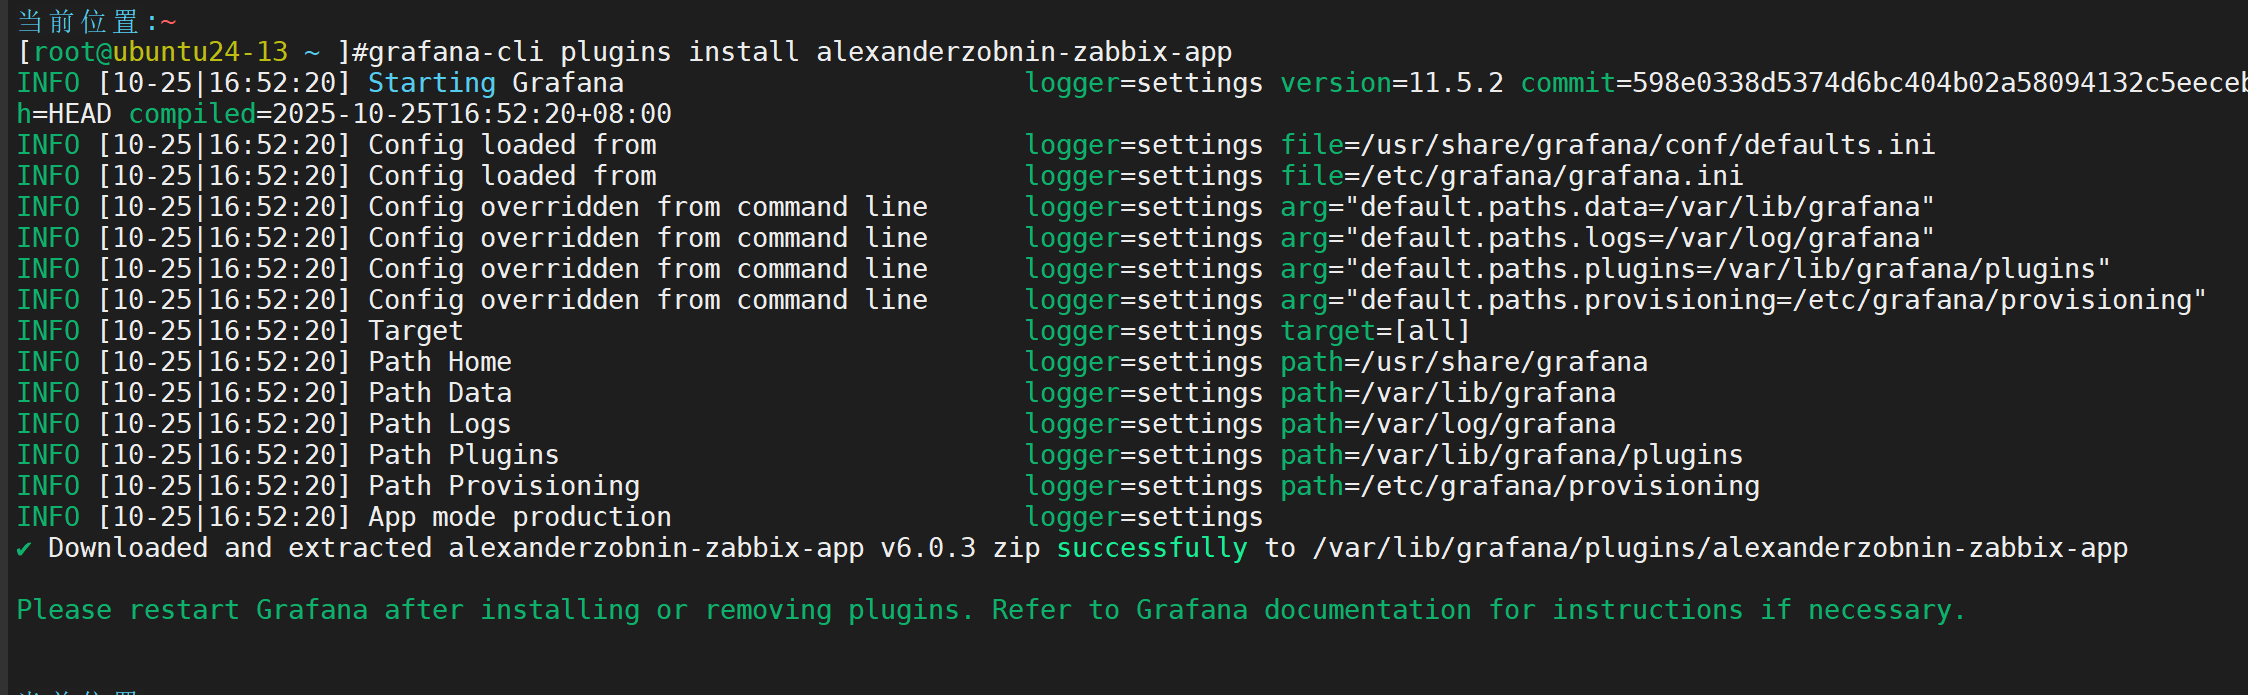Click the h=HEAD text

pos(64,114)
